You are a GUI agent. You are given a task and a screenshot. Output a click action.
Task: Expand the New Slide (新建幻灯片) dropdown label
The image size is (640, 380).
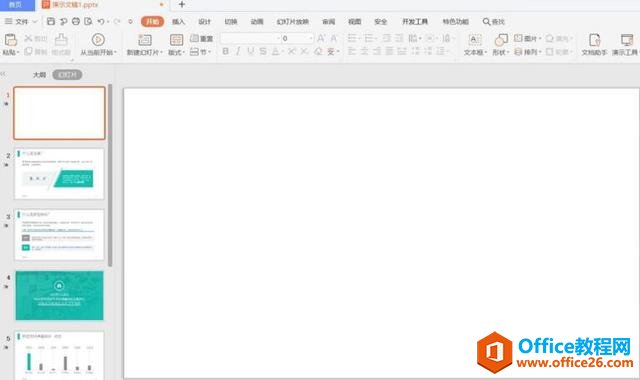[x=144, y=52]
